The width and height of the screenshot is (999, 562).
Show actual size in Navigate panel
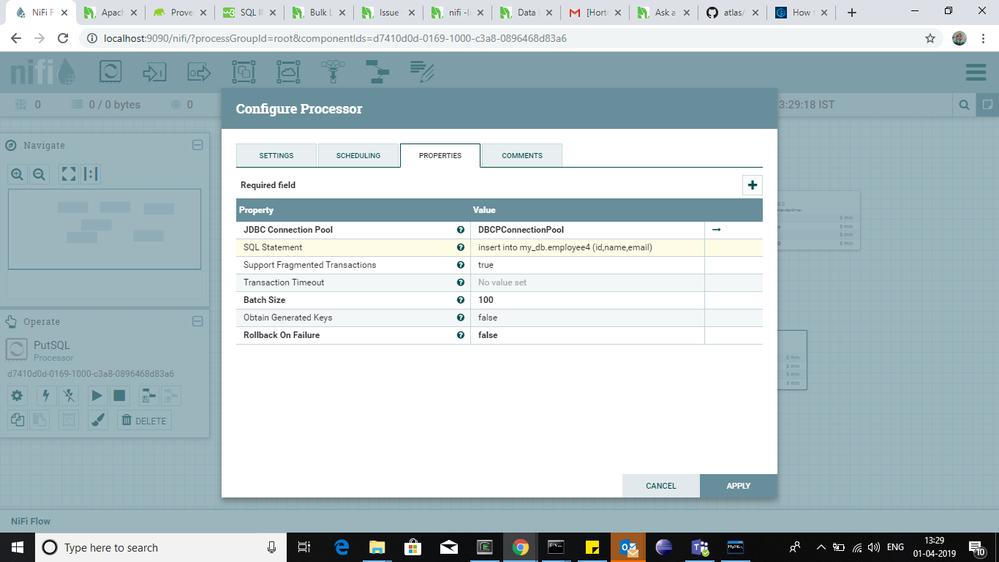91,174
